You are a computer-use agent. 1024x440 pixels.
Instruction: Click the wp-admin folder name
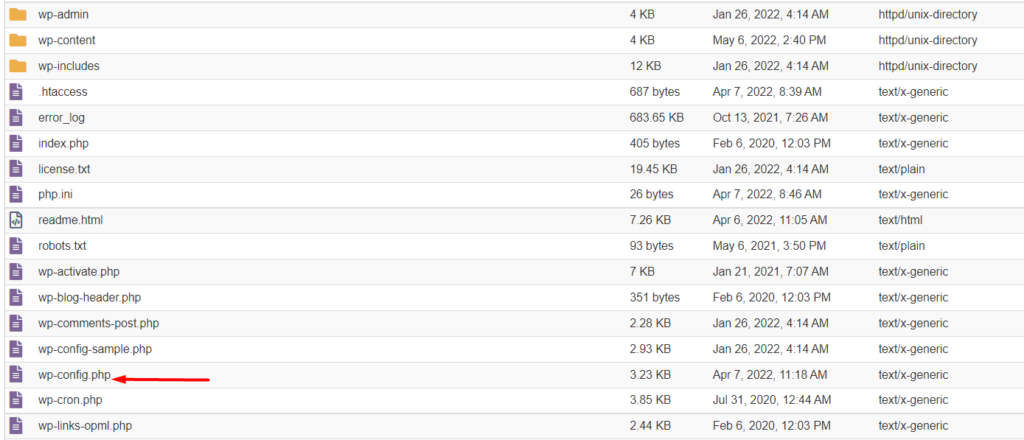[x=63, y=14]
